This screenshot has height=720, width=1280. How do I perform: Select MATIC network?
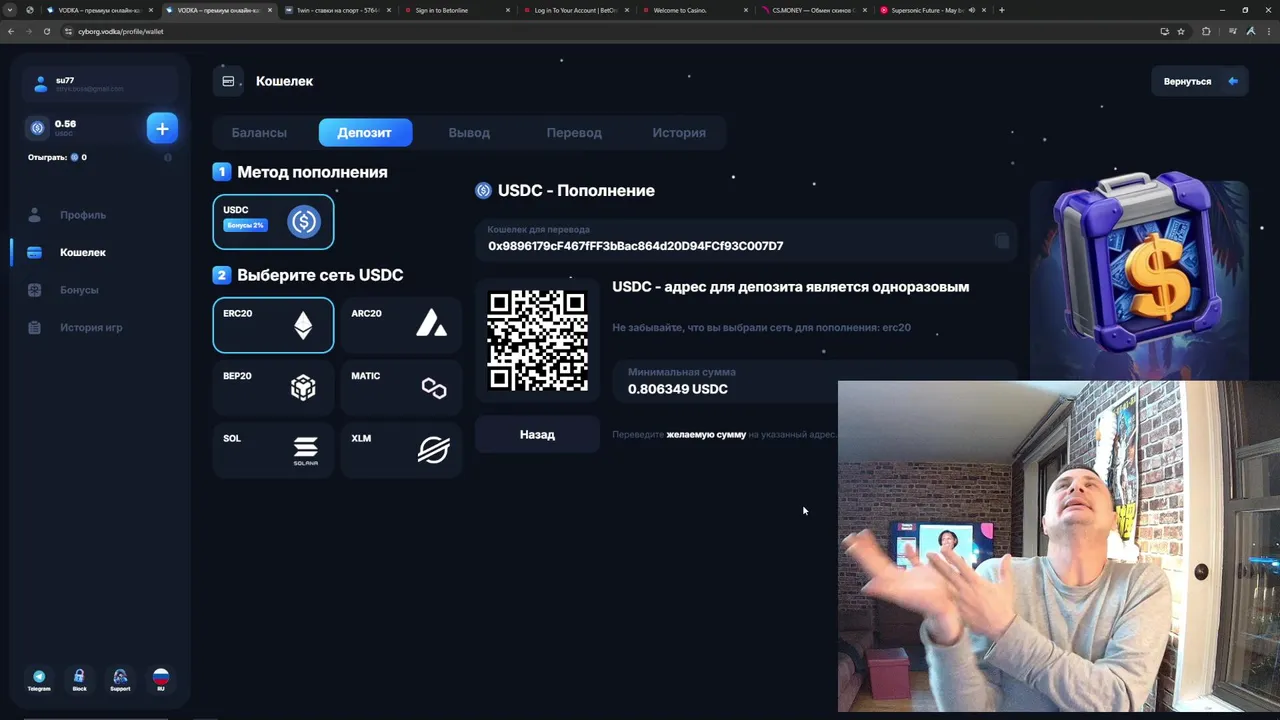coord(401,387)
